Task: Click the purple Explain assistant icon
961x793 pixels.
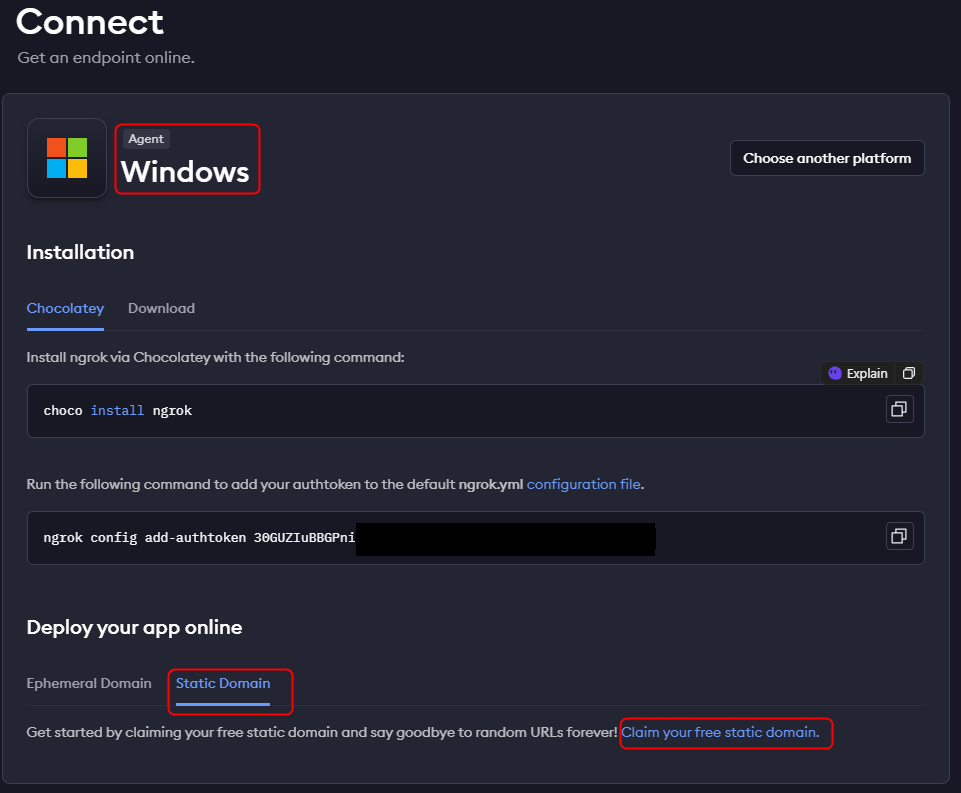Action: tap(835, 373)
